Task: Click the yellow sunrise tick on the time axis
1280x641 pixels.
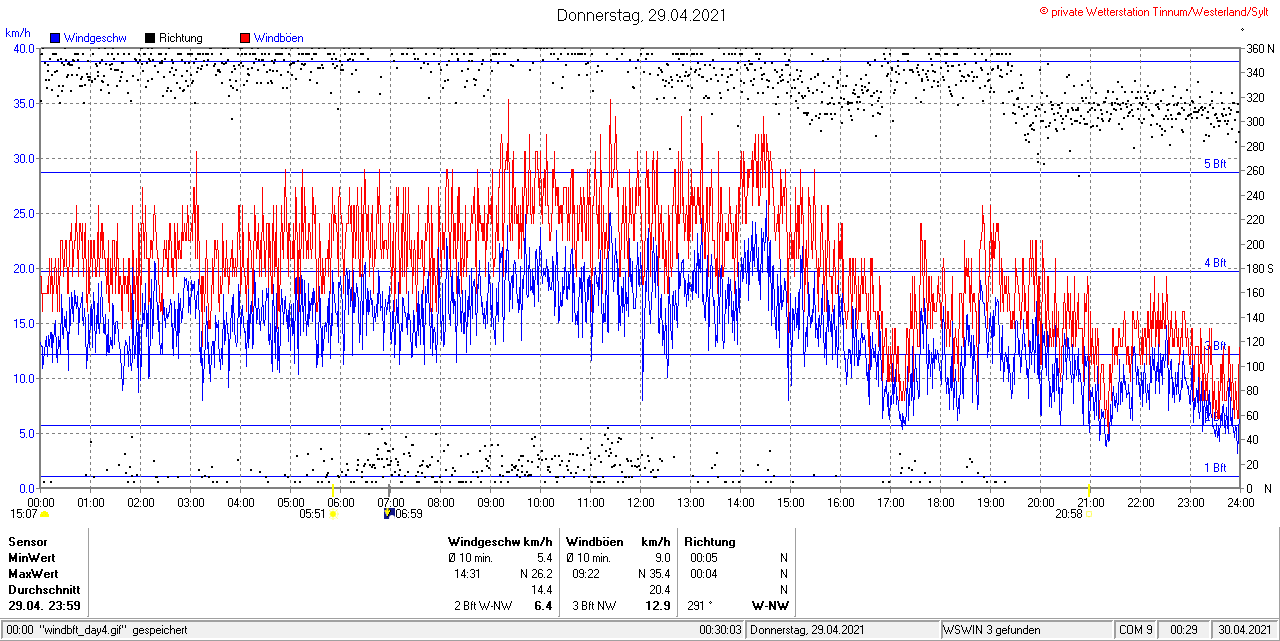Action: click(333, 488)
